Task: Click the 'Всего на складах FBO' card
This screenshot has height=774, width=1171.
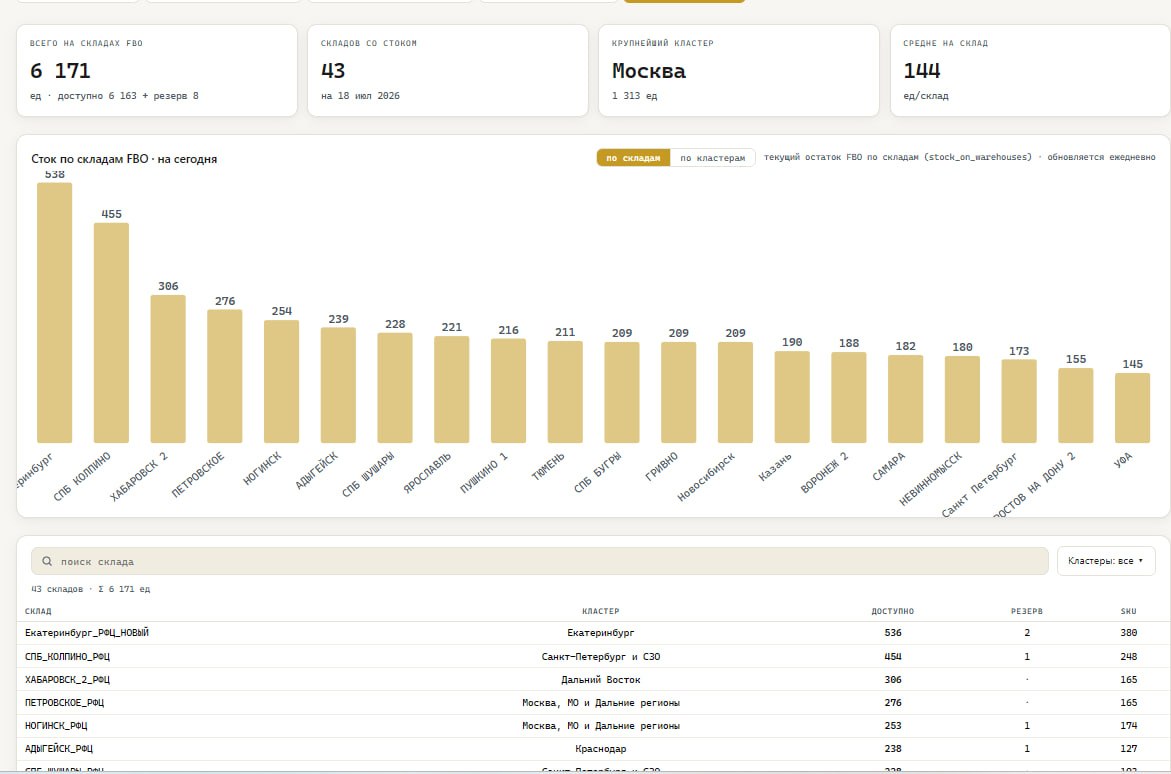Action: click(157, 70)
